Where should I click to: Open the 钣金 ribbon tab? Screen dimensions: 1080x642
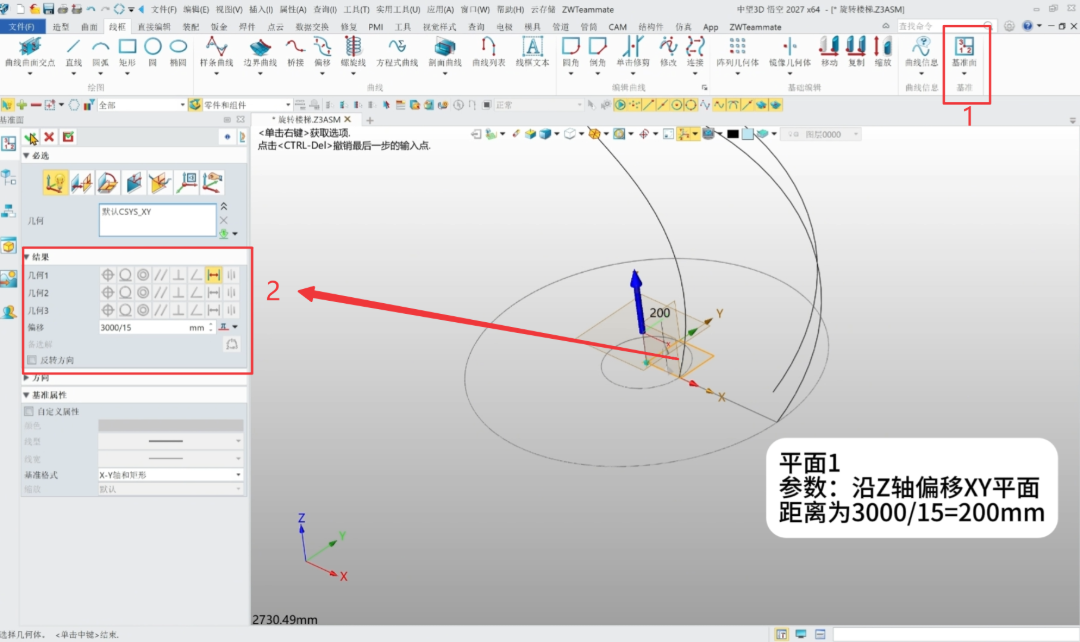pos(219,27)
